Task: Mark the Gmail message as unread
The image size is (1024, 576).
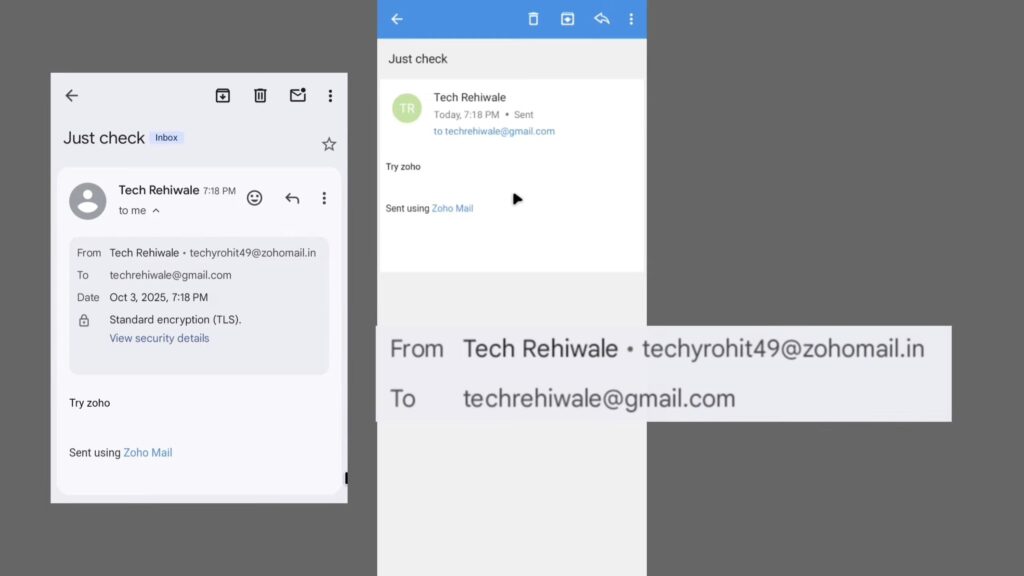Action: [x=297, y=96]
